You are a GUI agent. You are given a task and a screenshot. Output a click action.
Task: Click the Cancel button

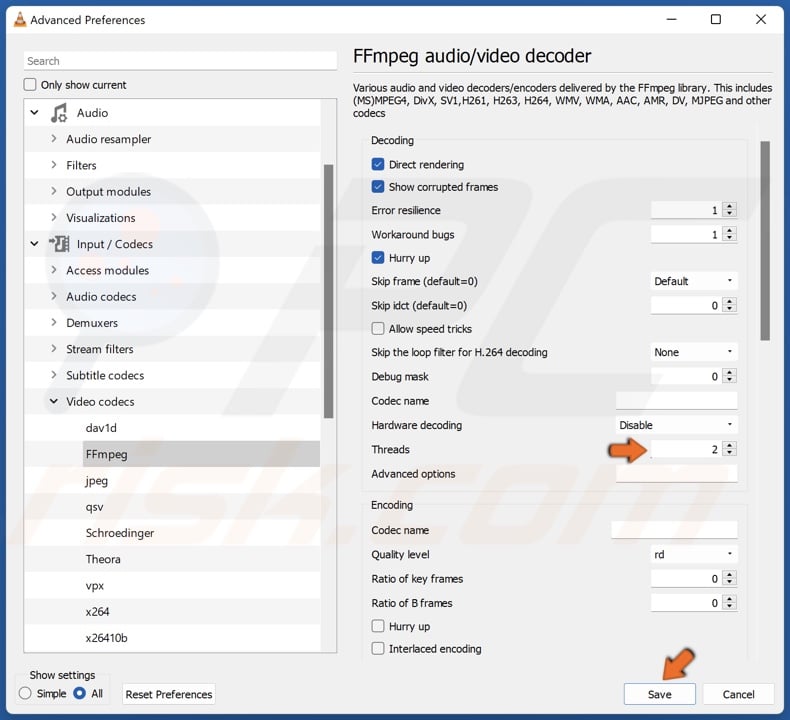pos(738,694)
